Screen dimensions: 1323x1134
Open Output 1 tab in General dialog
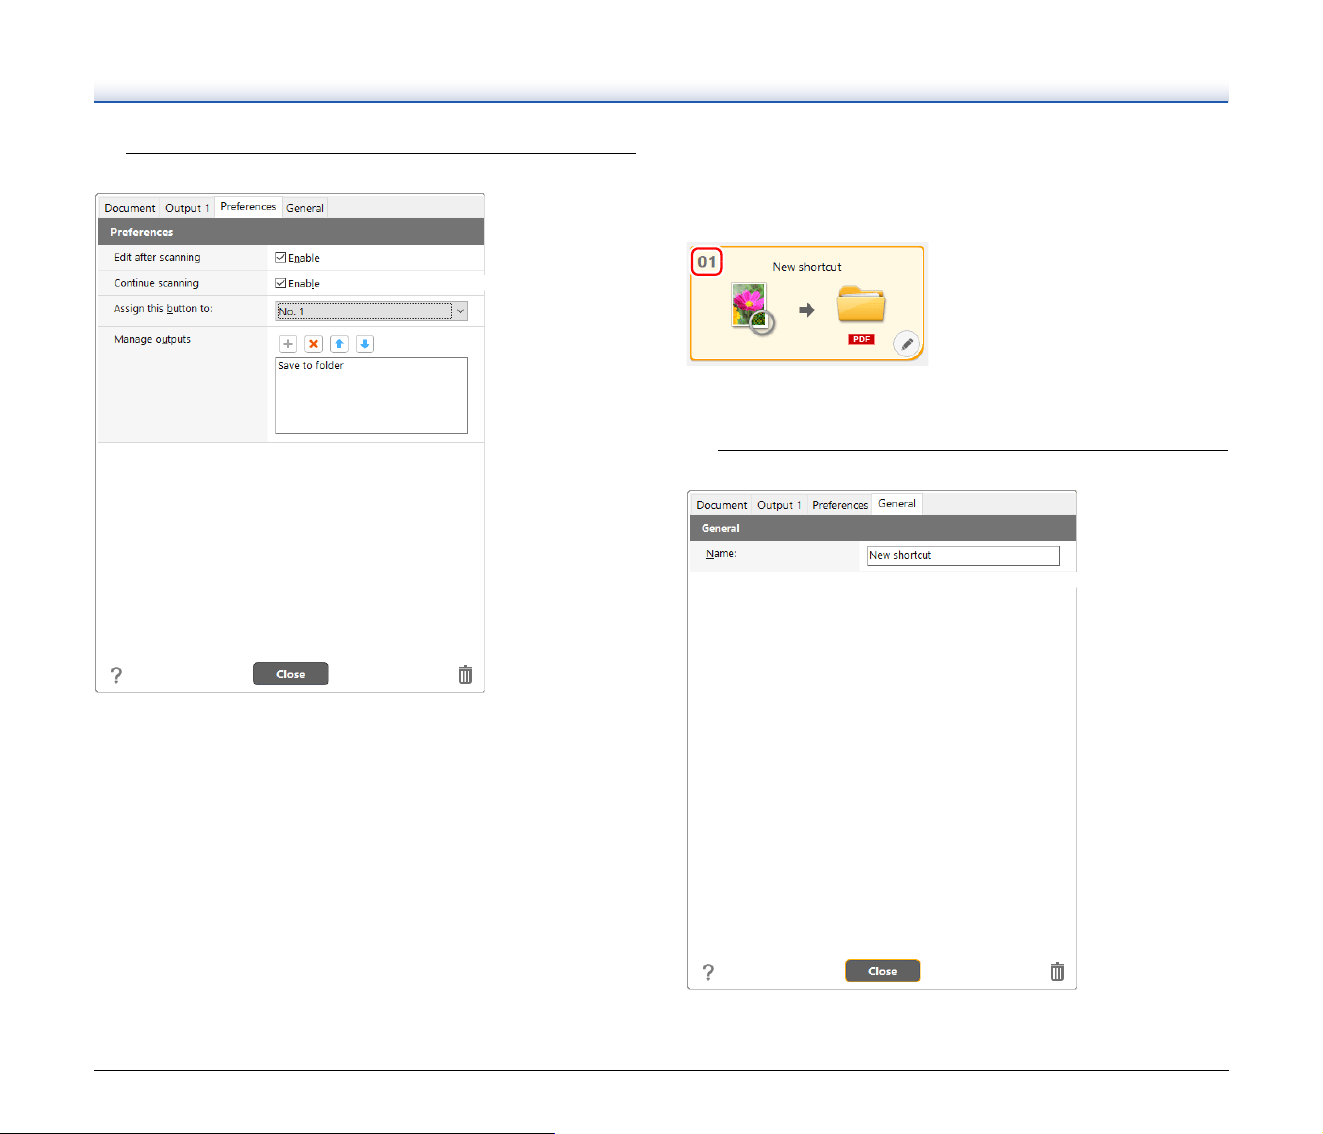click(779, 505)
